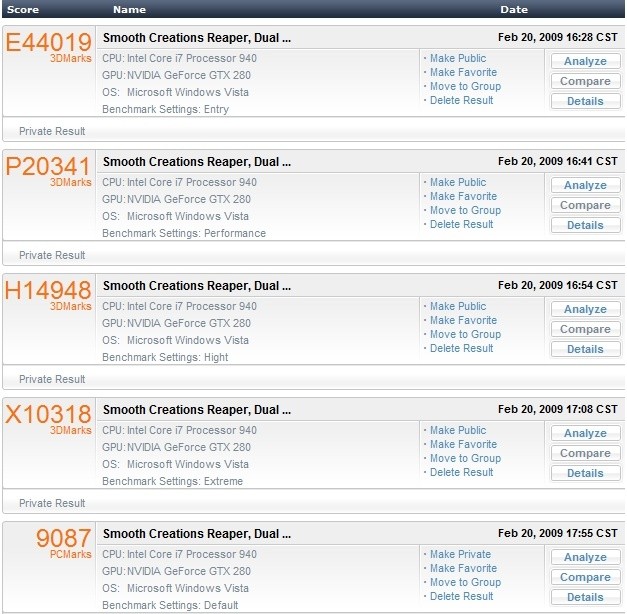Move the X10318 result to a group

465,458
